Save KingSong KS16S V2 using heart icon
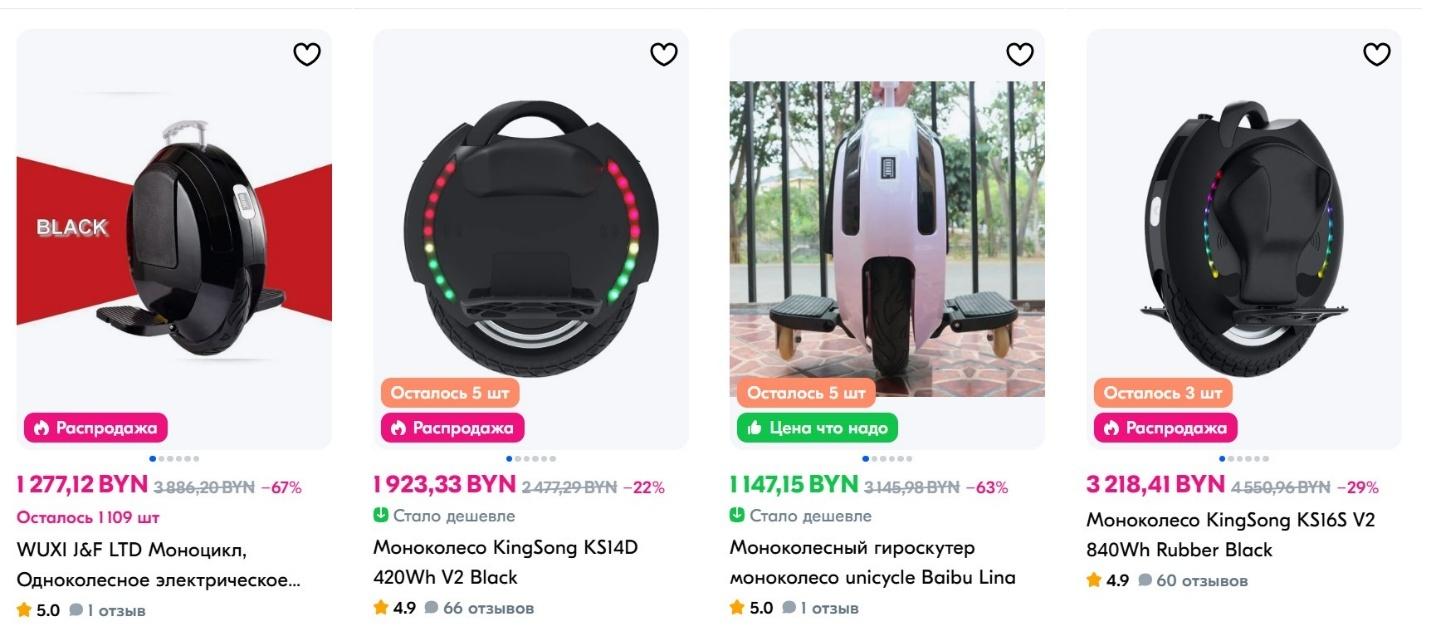1431x636 pixels. click(x=1377, y=54)
